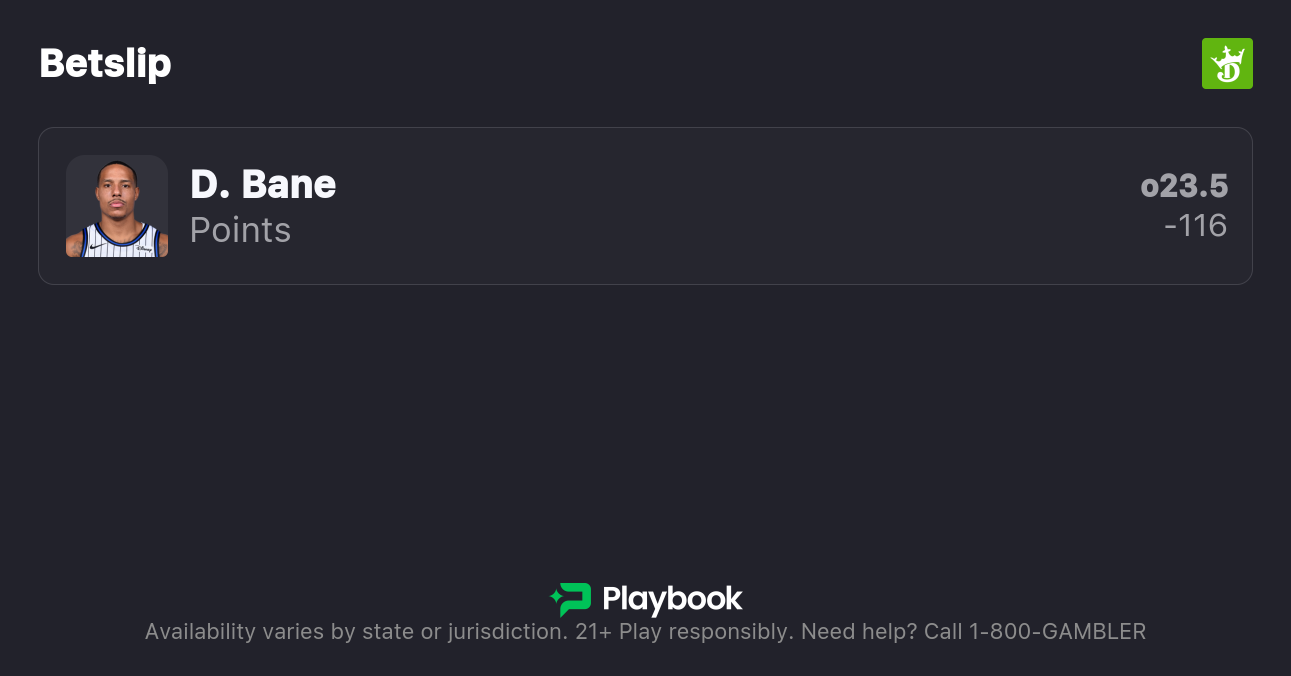
Task: Click the empty middle of Bane bet card
Action: coord(700,206)
